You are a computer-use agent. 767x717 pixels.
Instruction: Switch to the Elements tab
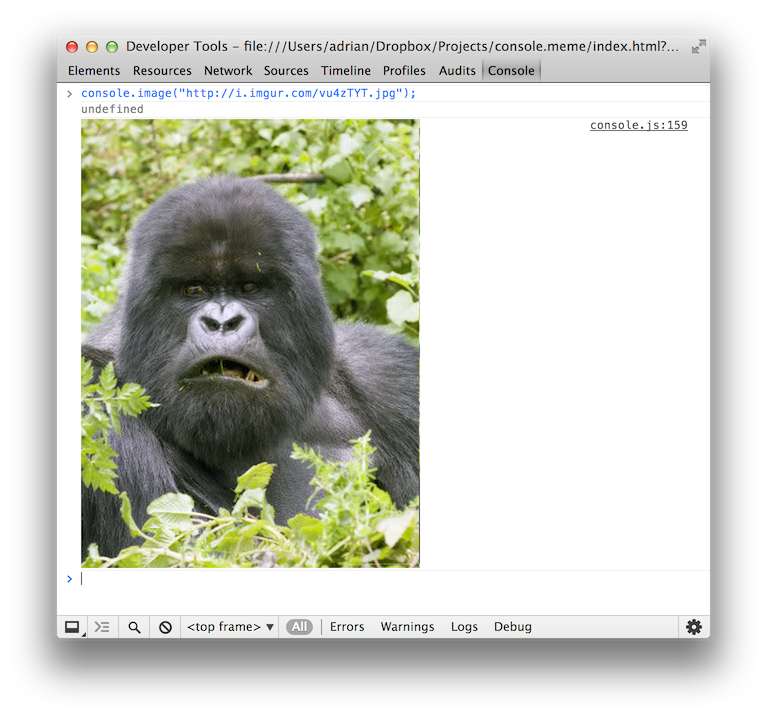94,71
